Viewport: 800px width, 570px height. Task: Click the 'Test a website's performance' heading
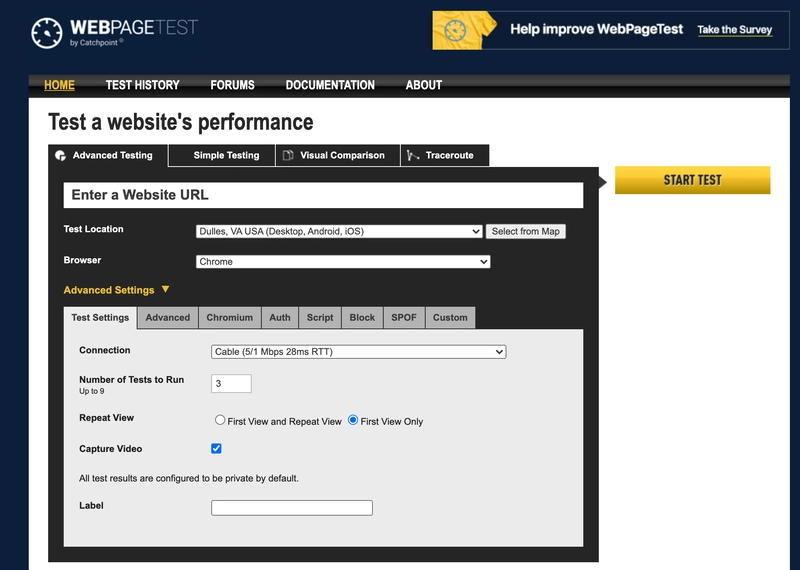(x=181, y=122)
